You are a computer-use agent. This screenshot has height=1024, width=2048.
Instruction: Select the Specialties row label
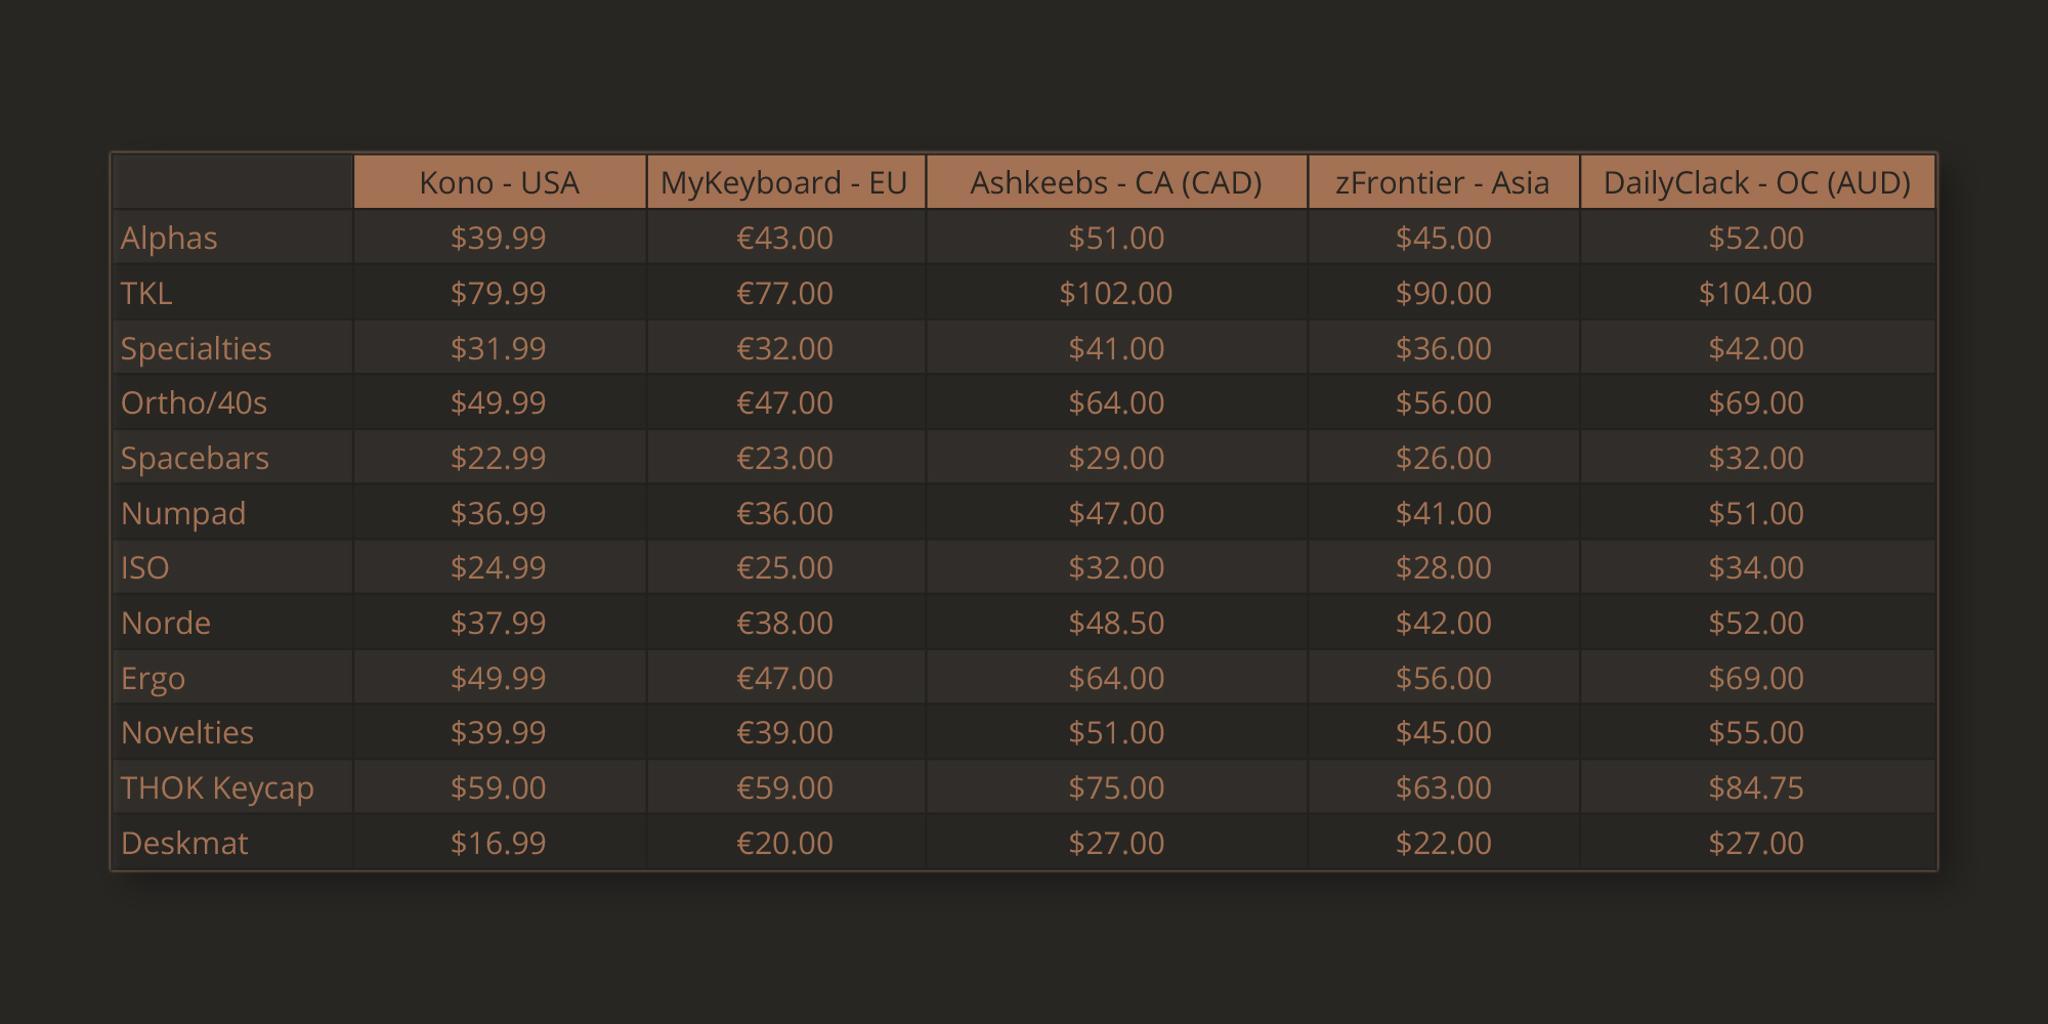(x=196, y=348)
